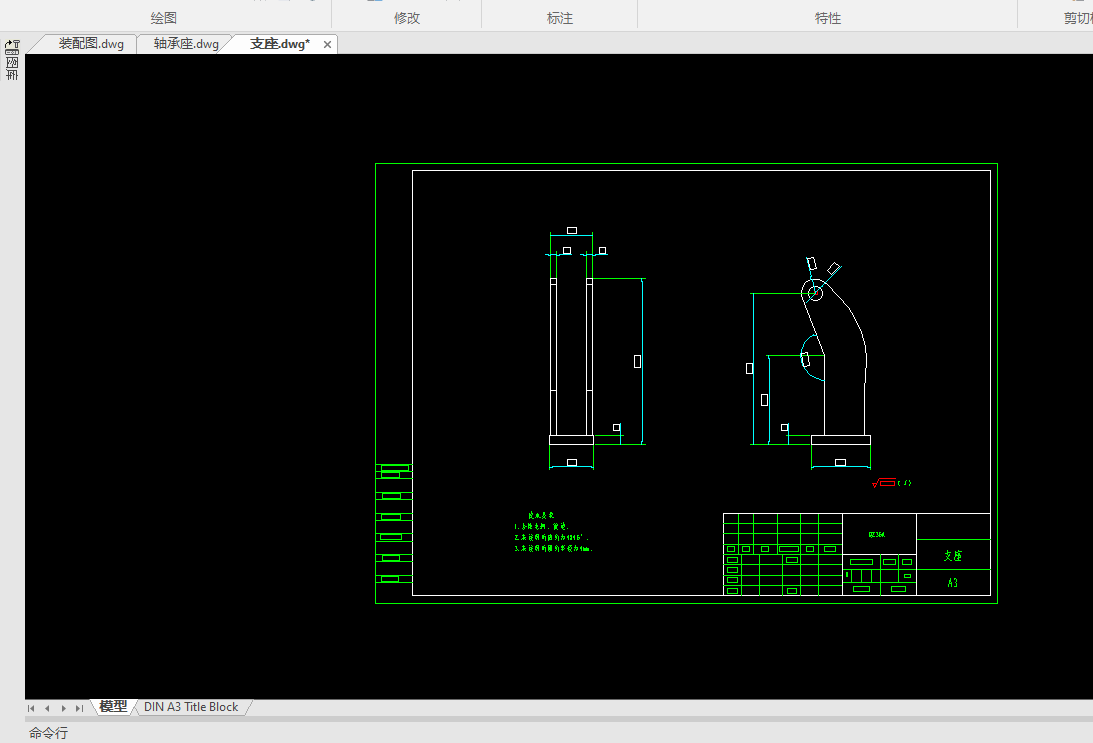Switch to the 轴承座.dwg tab
Image resolution: width=1093 pixels, height=743 pixels.
(x=186, y=44)
